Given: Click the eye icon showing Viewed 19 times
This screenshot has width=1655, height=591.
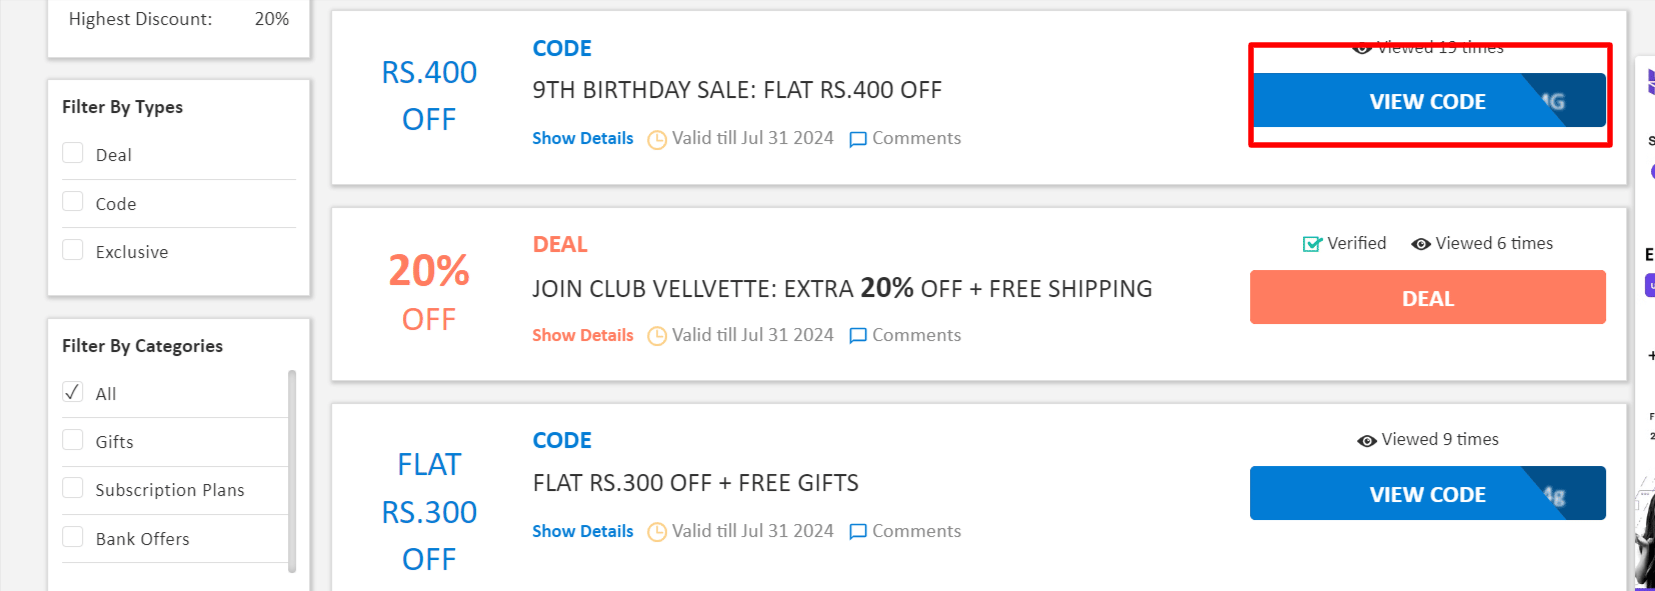Looking at the screenshot, I should pos(1362,47).
